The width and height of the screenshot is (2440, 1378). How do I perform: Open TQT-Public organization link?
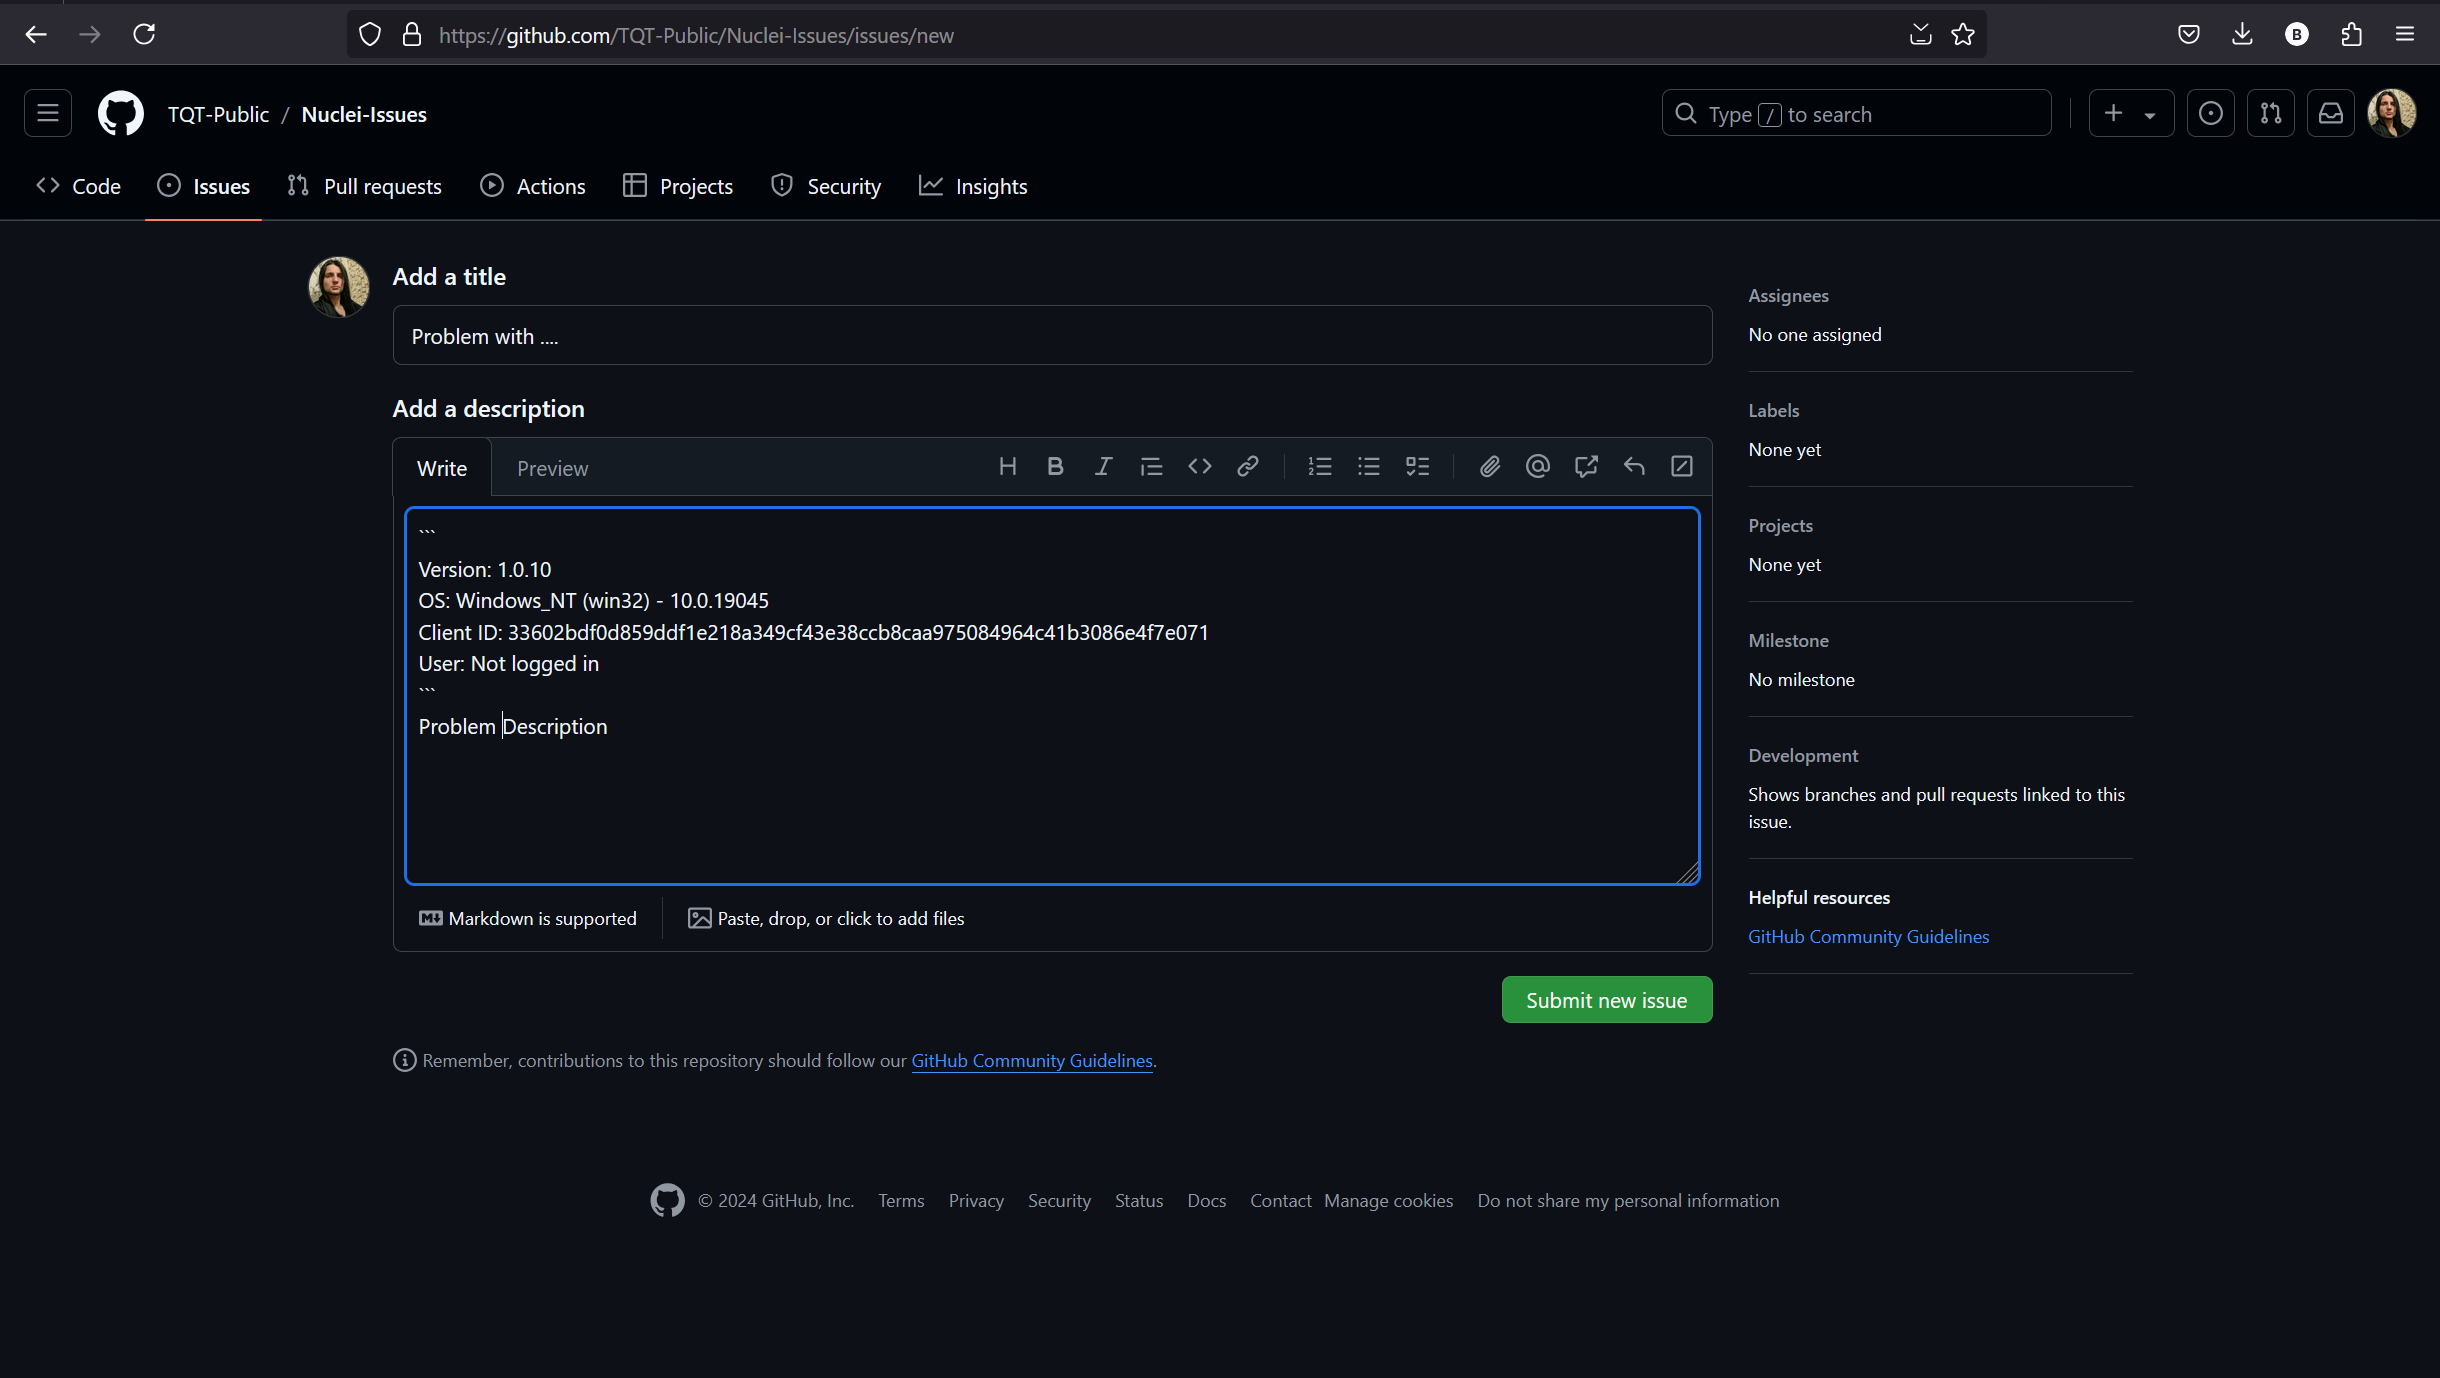[218, 115]
